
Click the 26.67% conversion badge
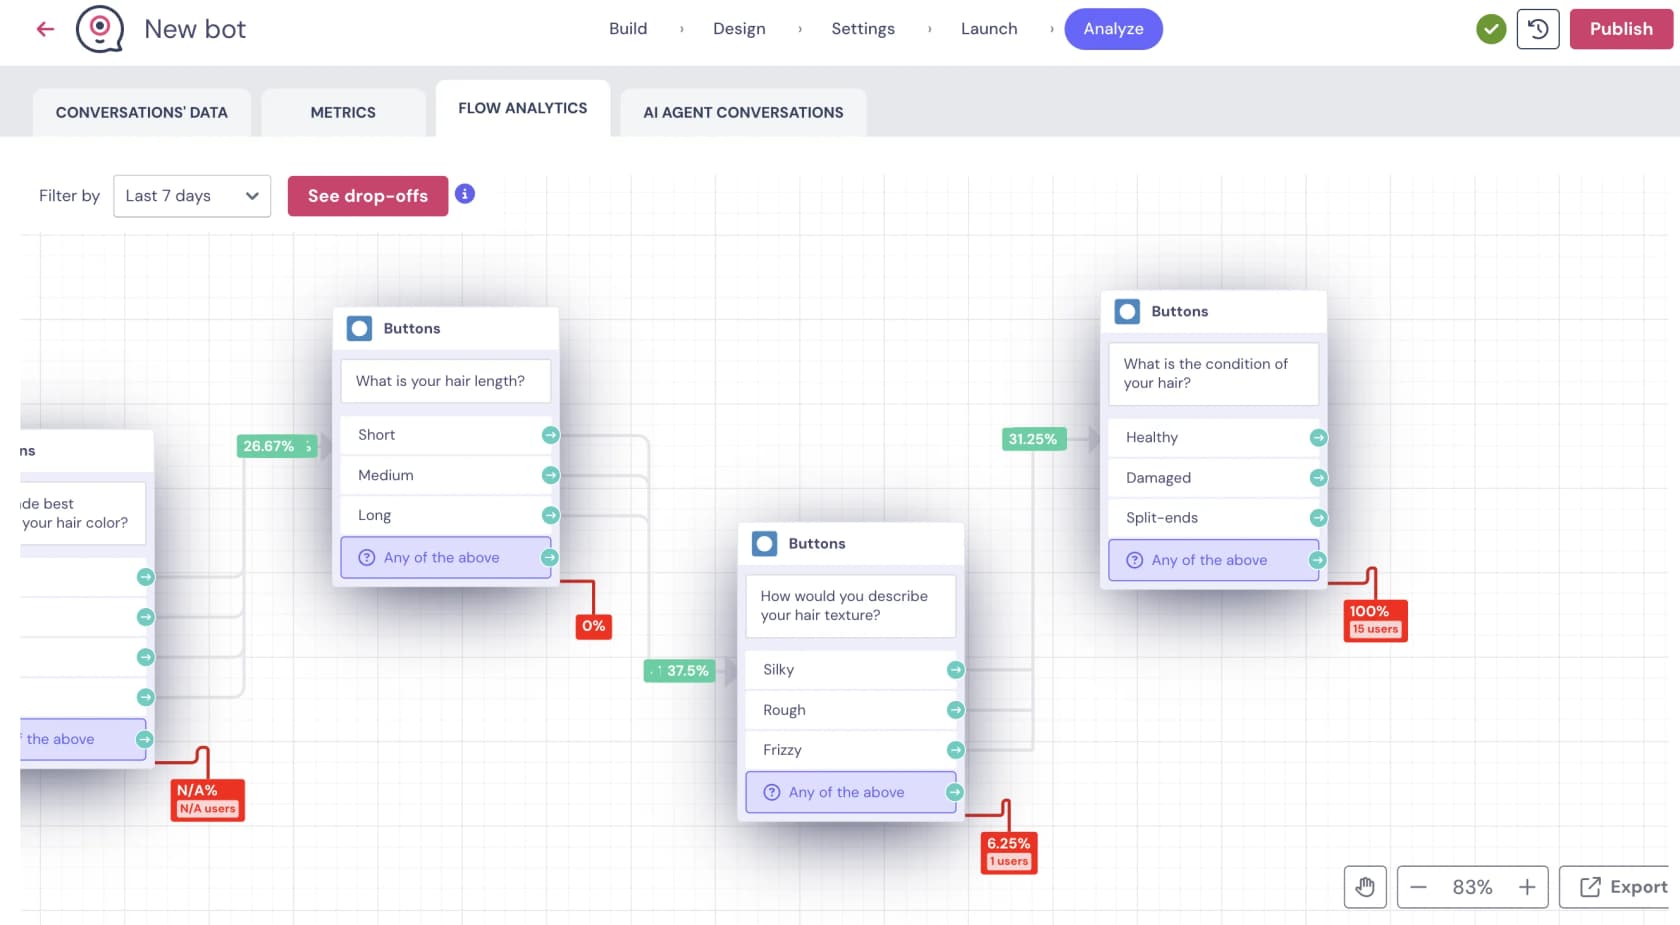click(x=277, y=446)
